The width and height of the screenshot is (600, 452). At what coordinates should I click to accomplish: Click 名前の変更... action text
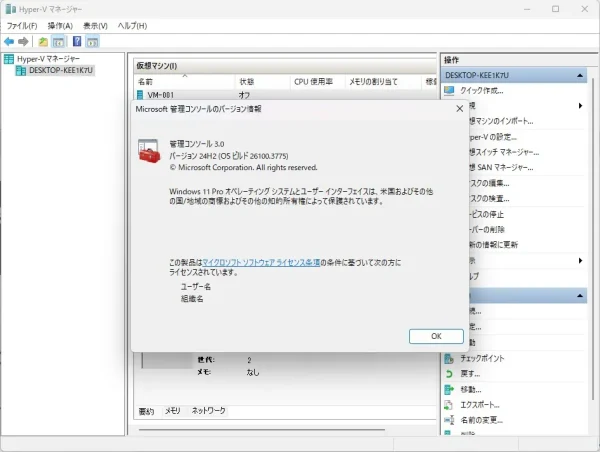click(x=481, y=420)
